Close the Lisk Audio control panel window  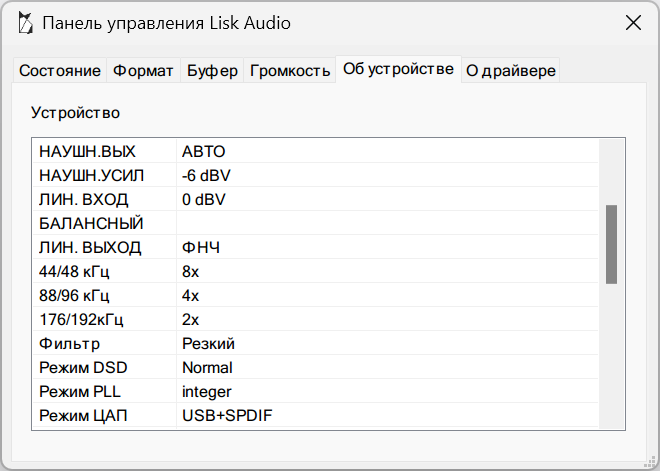632,23
